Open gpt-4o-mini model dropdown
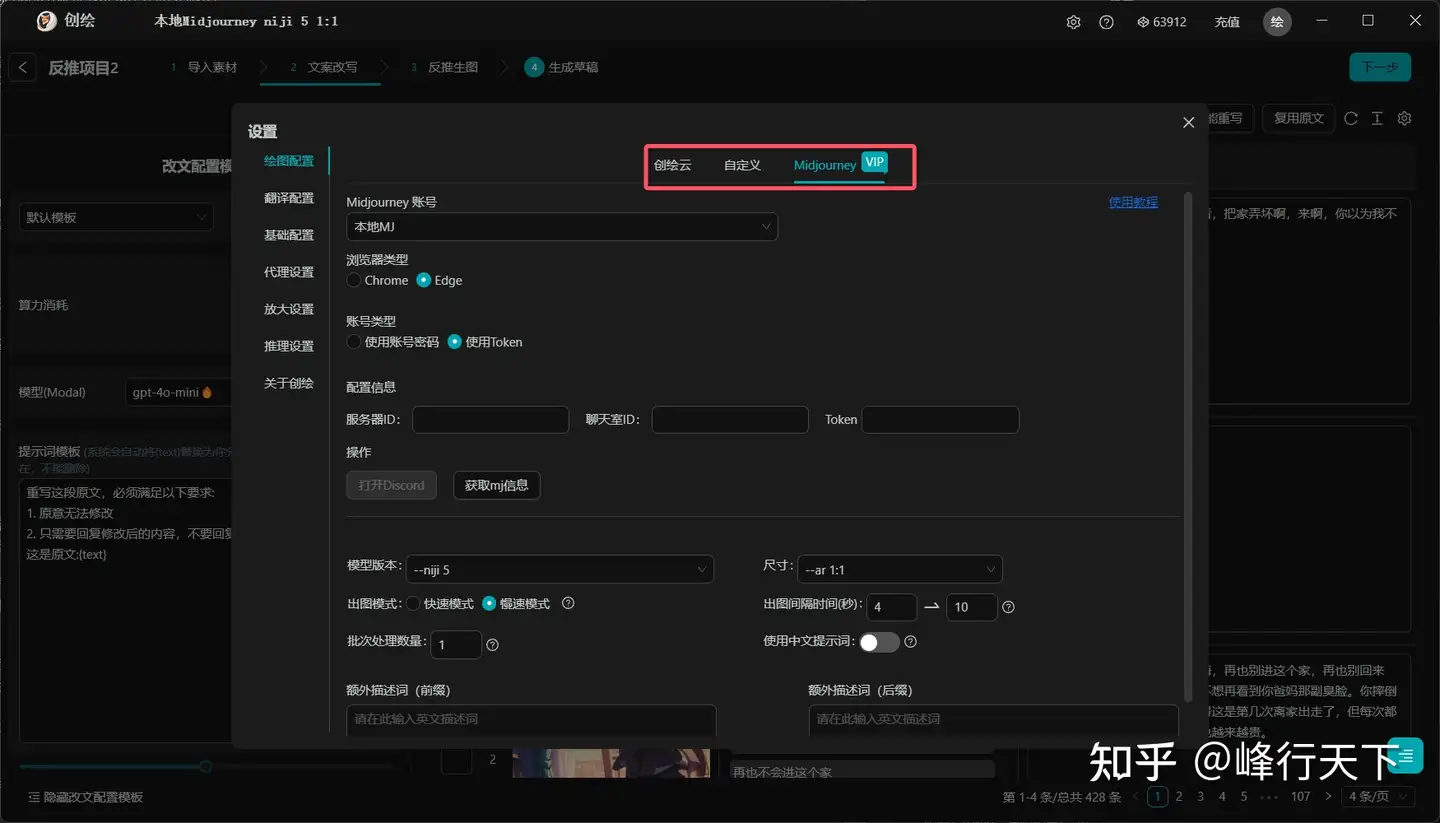The image size is (1440, 823). (x=178, y=392)
